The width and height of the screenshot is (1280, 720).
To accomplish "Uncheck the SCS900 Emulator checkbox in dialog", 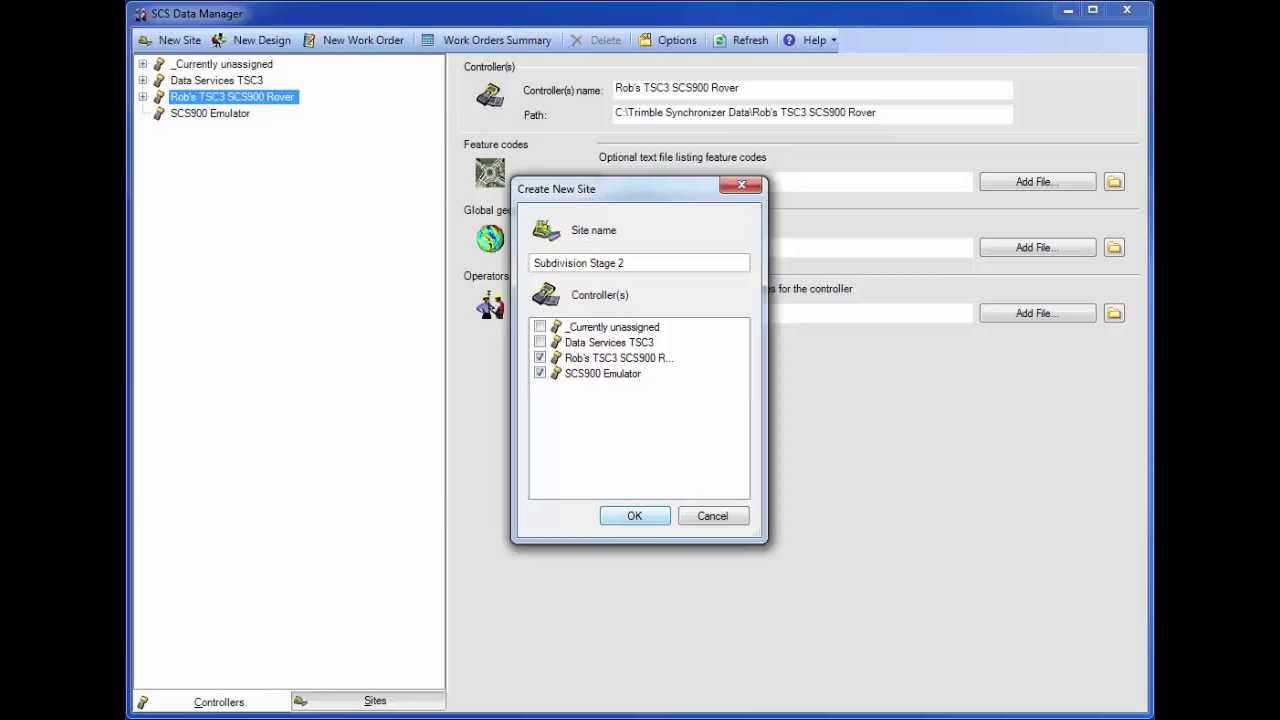I will tap(540, 373).
